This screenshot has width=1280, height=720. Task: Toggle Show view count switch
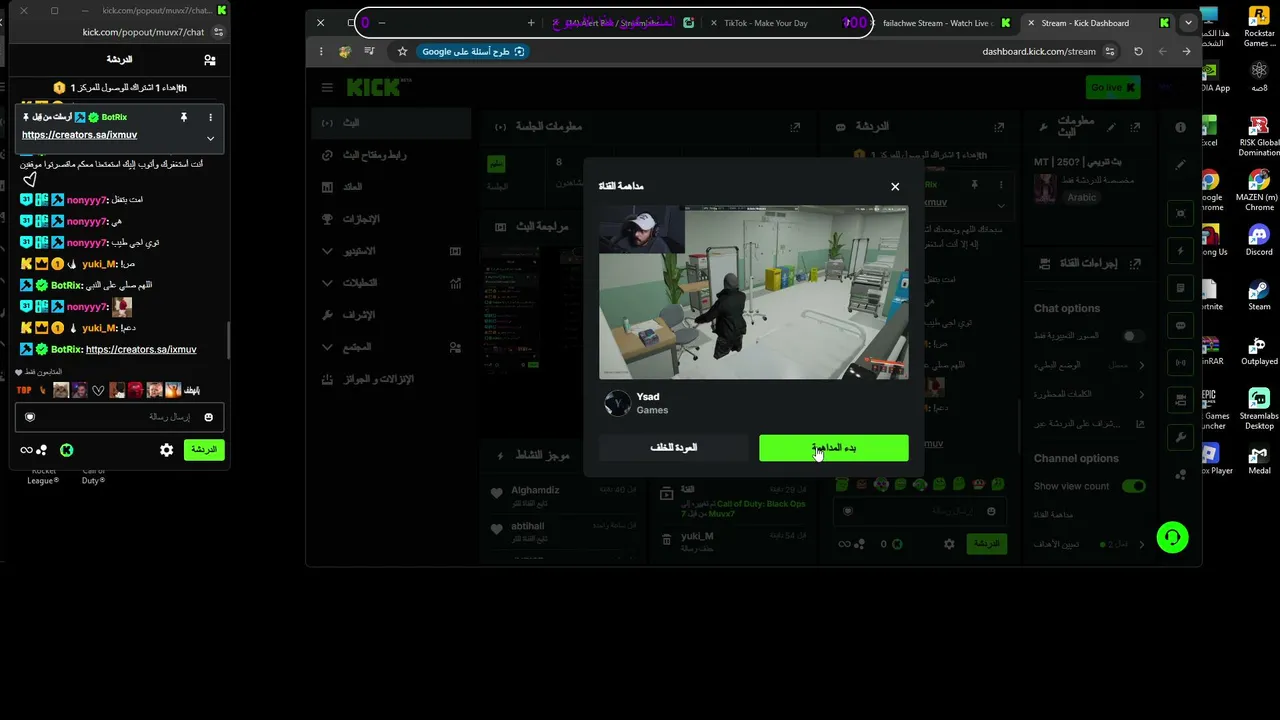pos(1134,486)
